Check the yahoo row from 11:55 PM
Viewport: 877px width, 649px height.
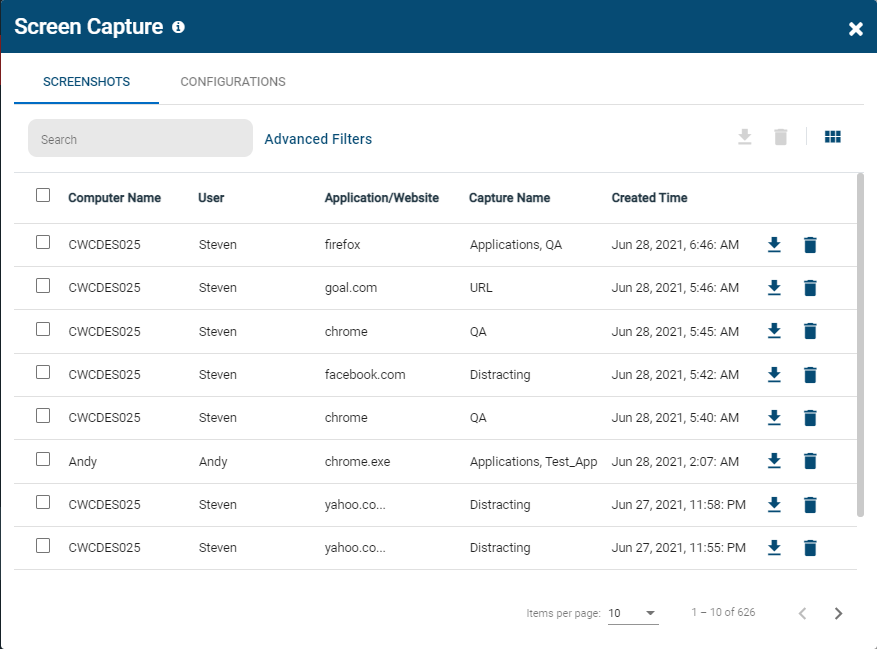(x=43, y=545)
